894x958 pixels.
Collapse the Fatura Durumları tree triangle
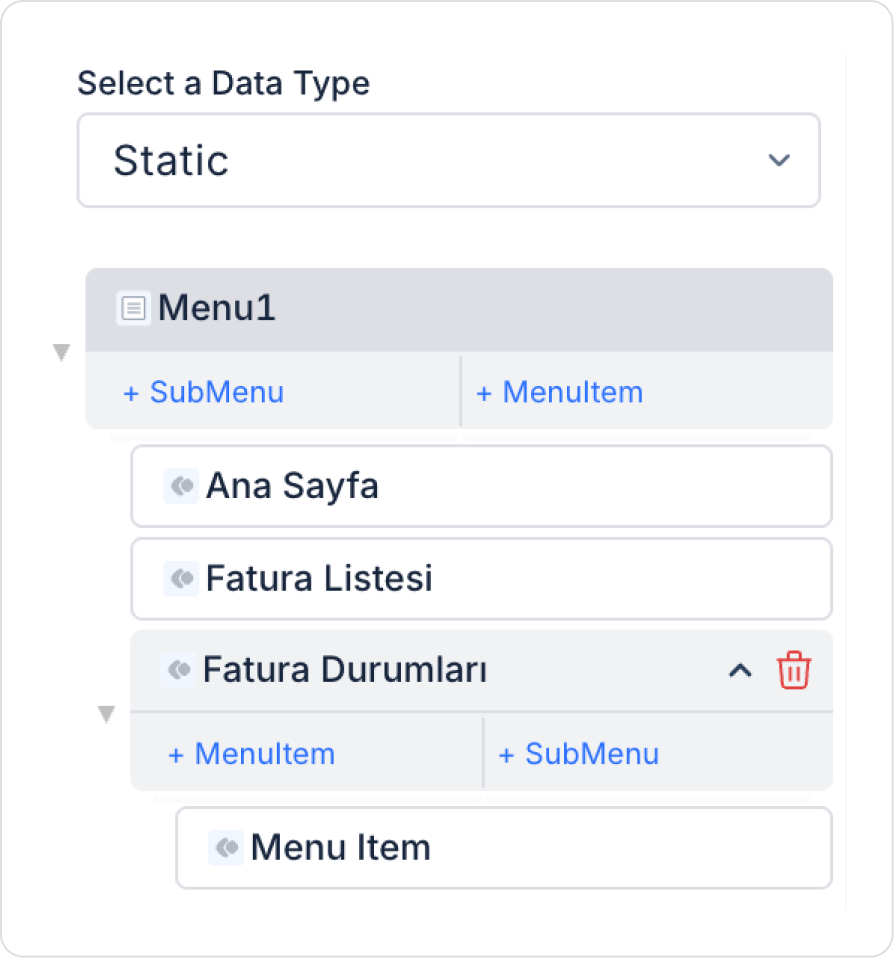click(107, 714)
